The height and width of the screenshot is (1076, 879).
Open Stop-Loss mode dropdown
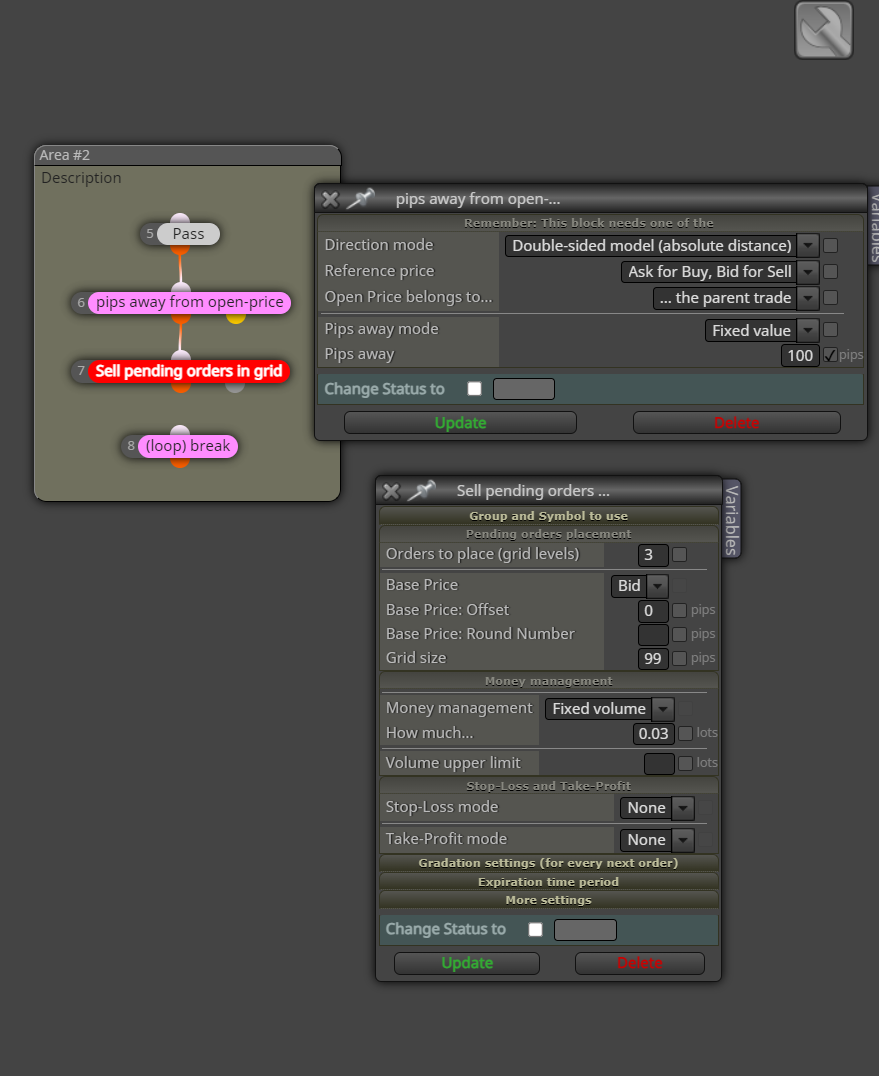[683, 808]
